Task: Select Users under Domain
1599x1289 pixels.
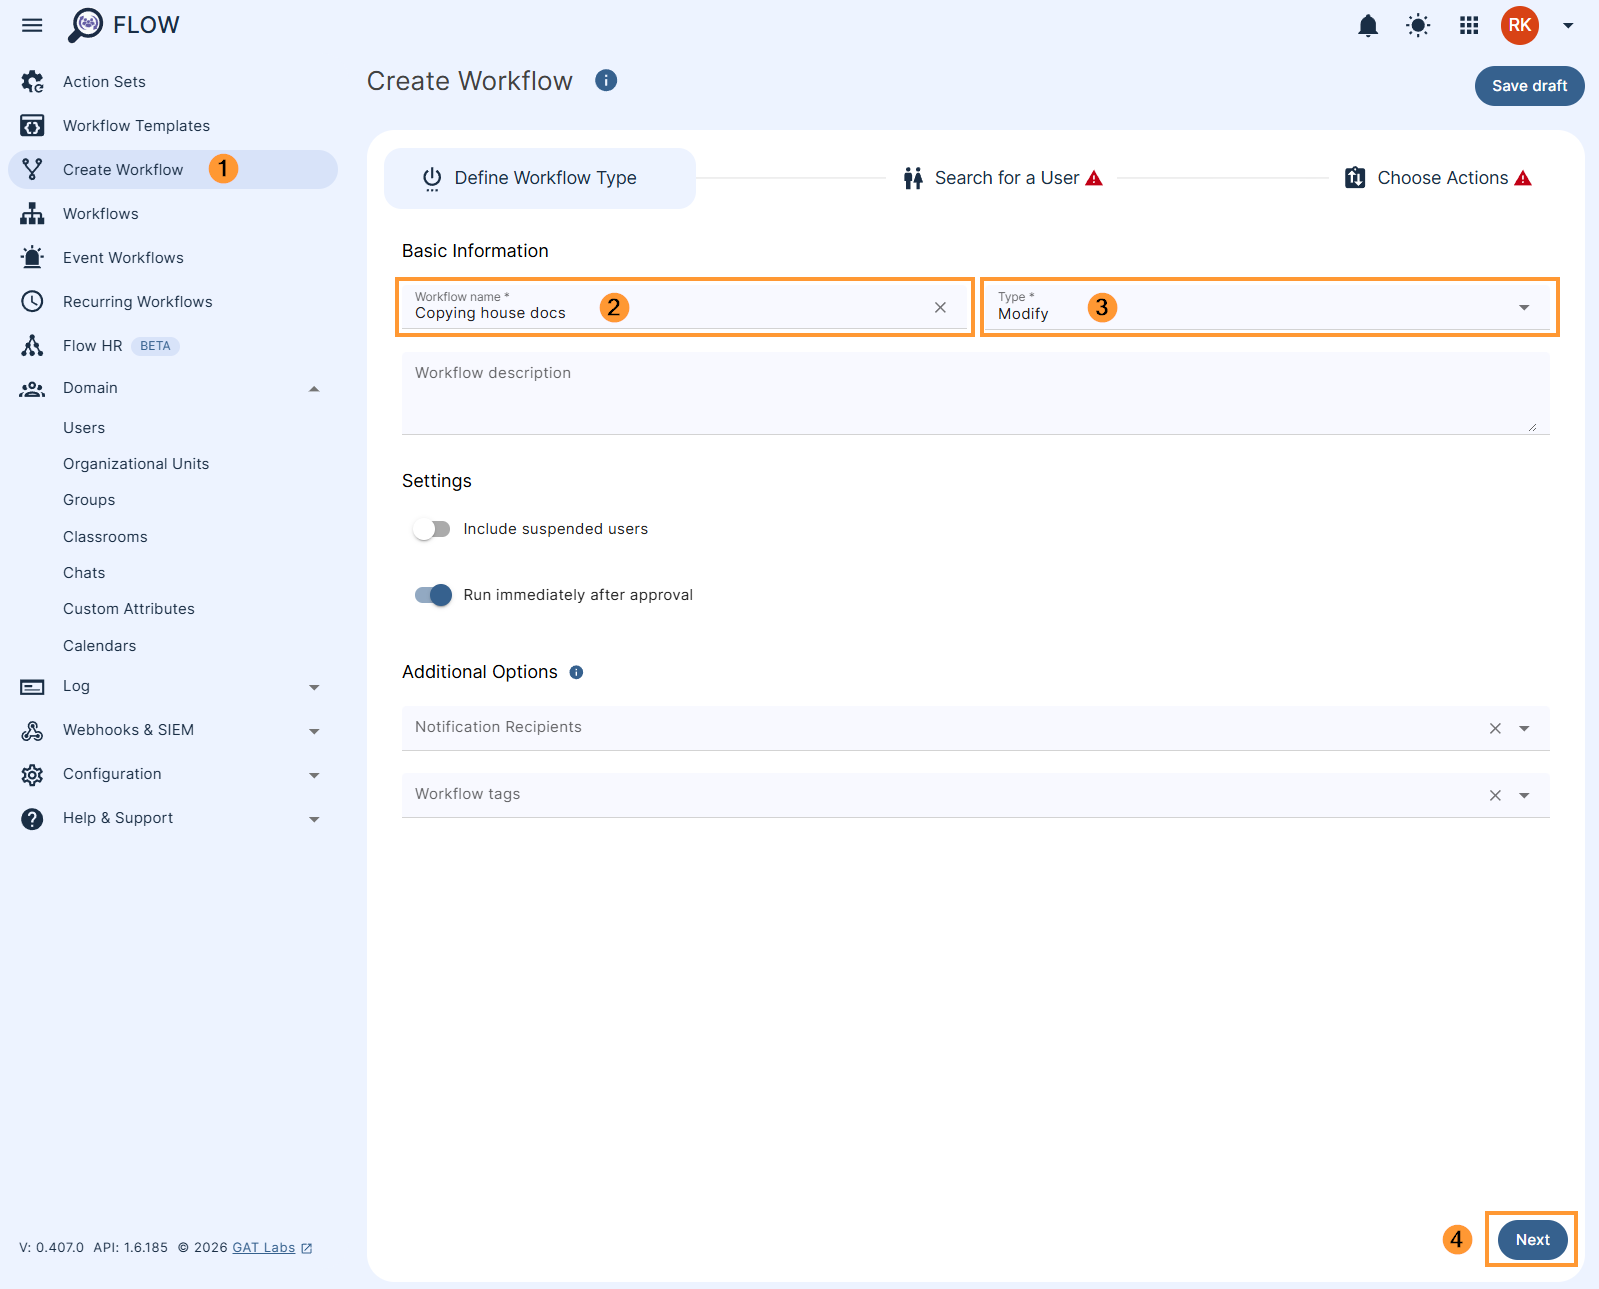Action: tap(84, 428)
